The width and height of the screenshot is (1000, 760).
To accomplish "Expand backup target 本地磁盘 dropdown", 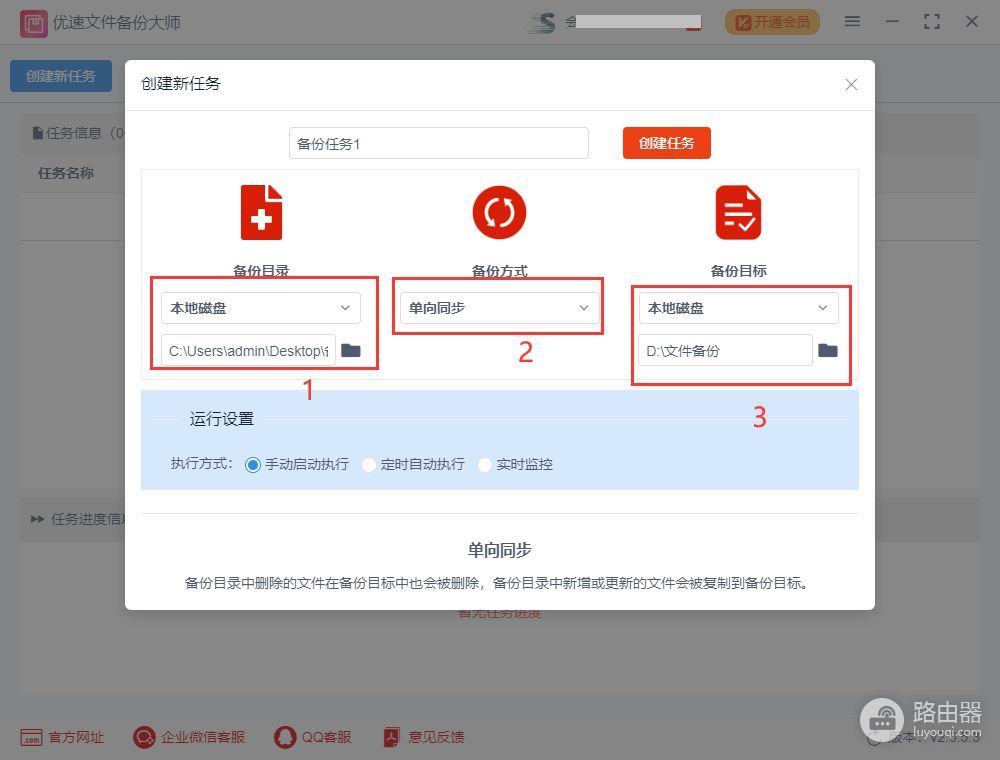I will pyautogui.click(x=738, y=308).
